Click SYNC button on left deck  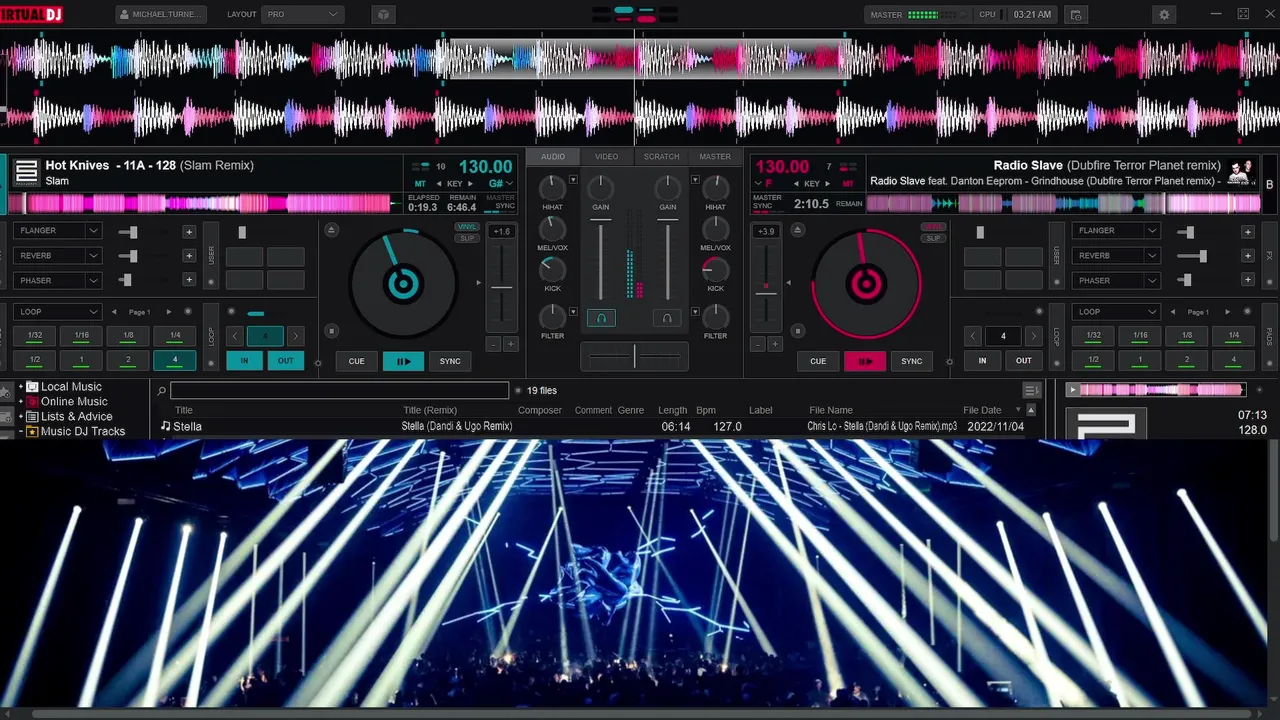[x=450, y=361]
